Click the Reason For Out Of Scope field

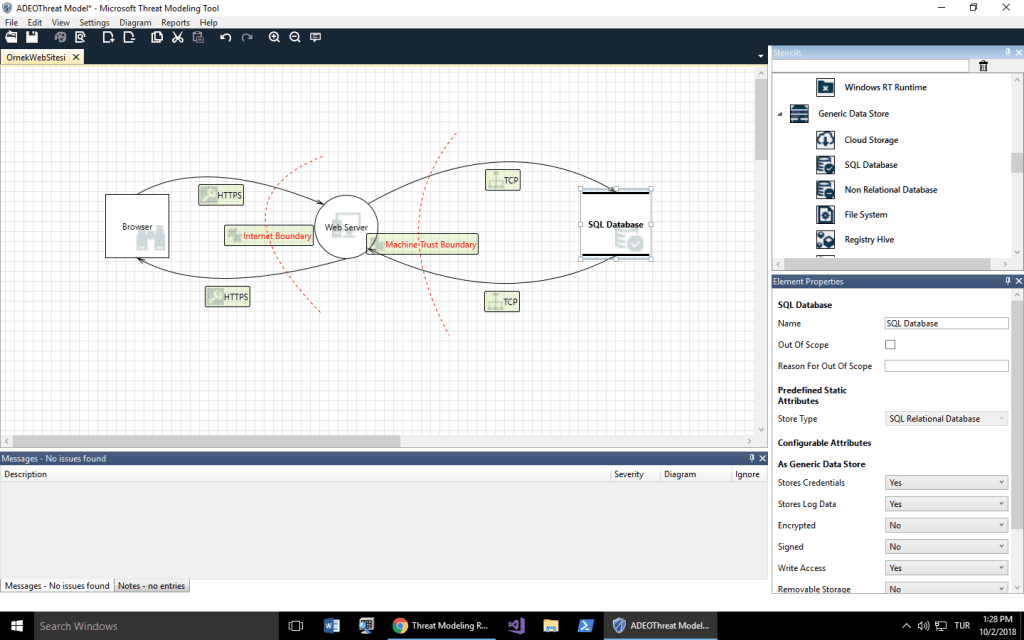946,366
